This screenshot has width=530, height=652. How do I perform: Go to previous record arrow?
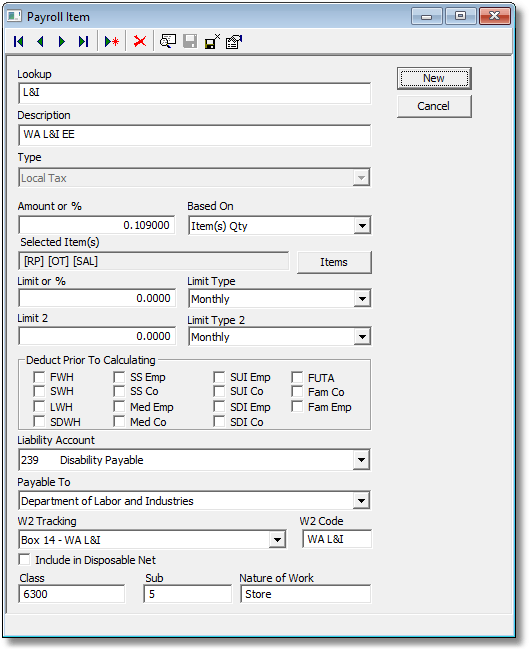pos(40,42)
